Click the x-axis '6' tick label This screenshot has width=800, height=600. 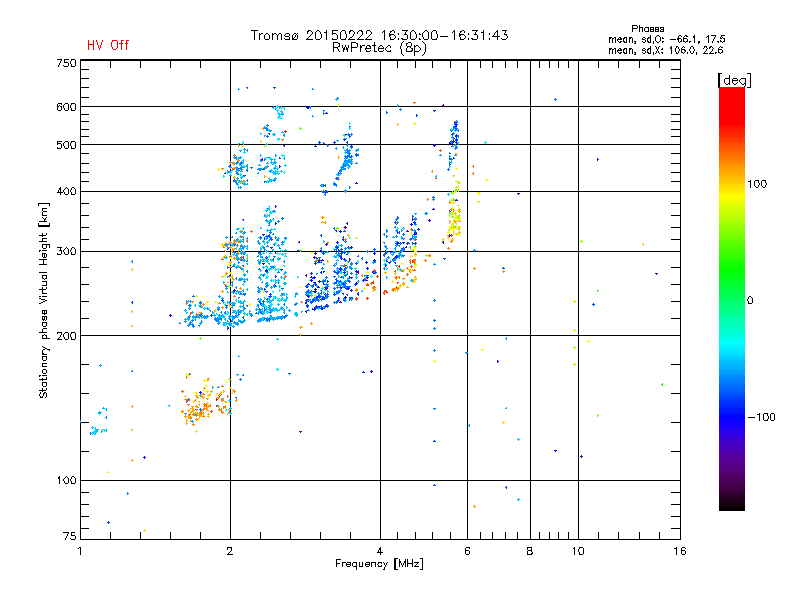(467, 551)
